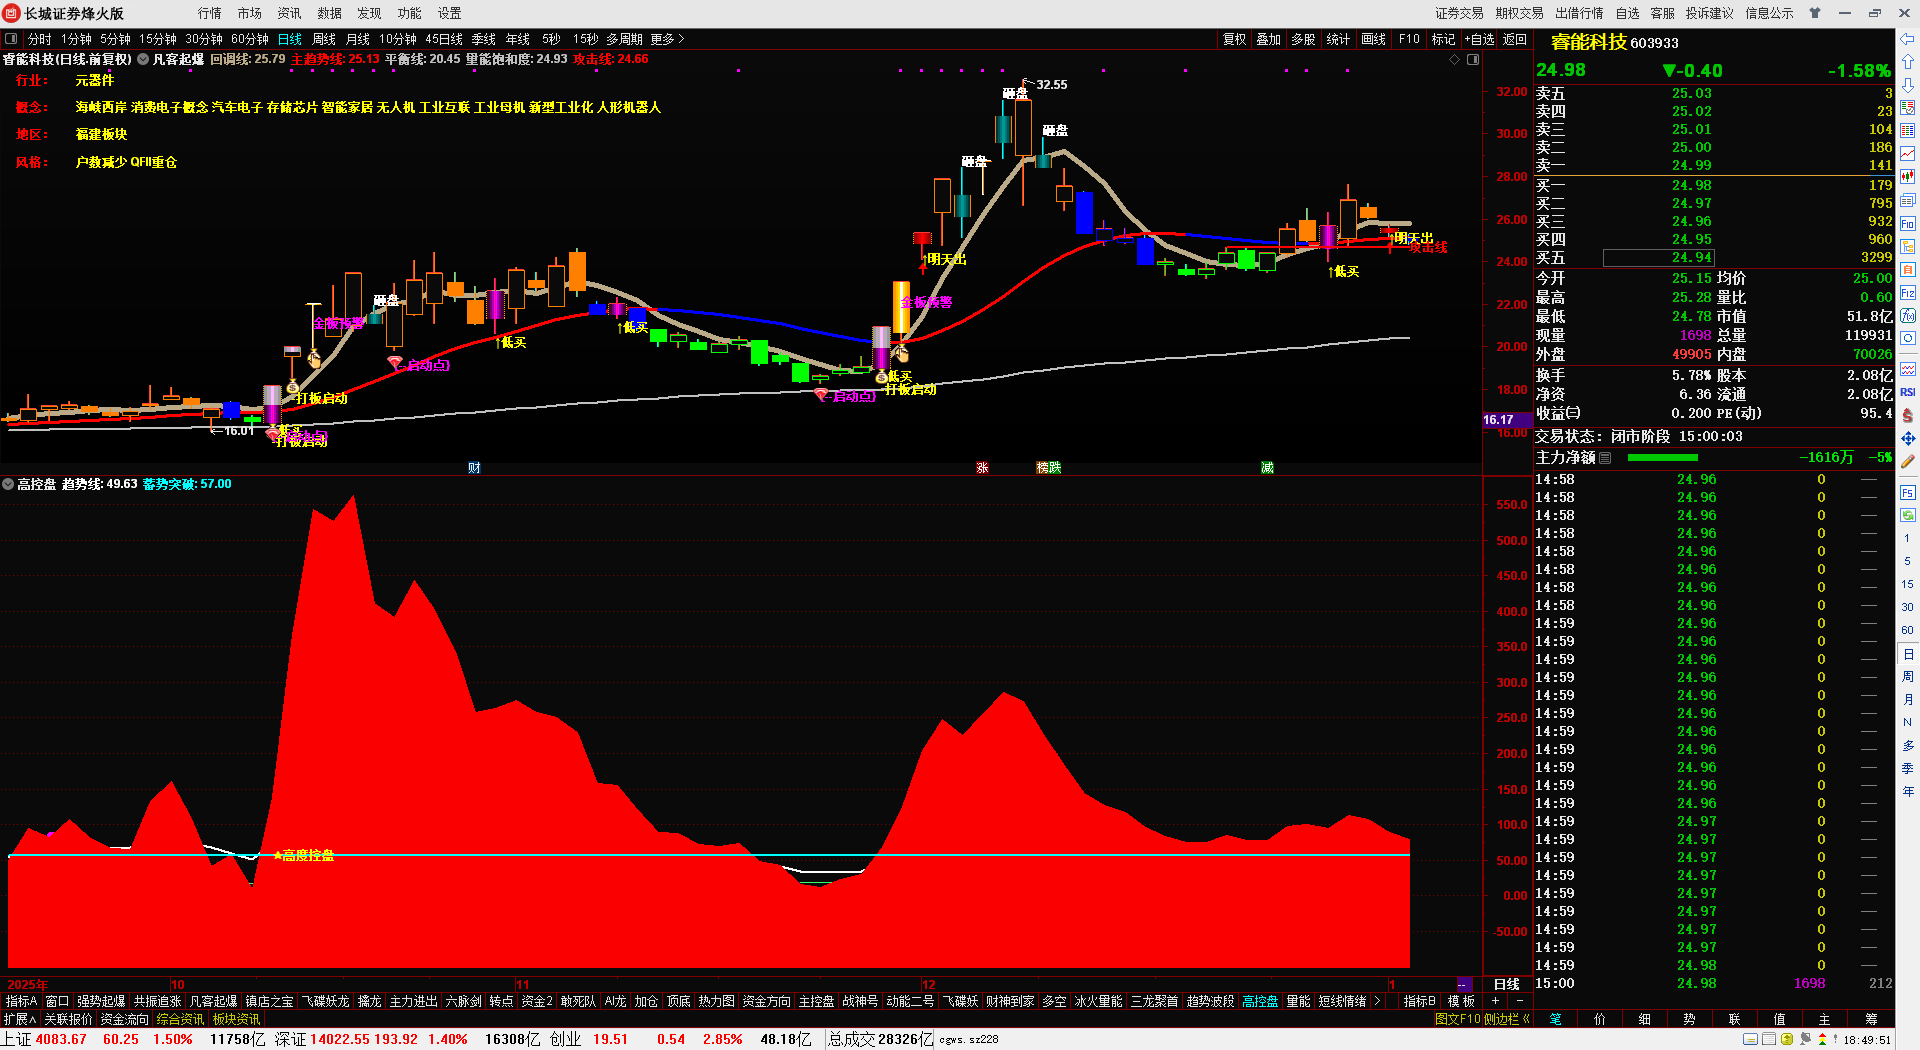
Task: Click the purple timeline marker at chart bottom-right
Action: coord(1464,984)
